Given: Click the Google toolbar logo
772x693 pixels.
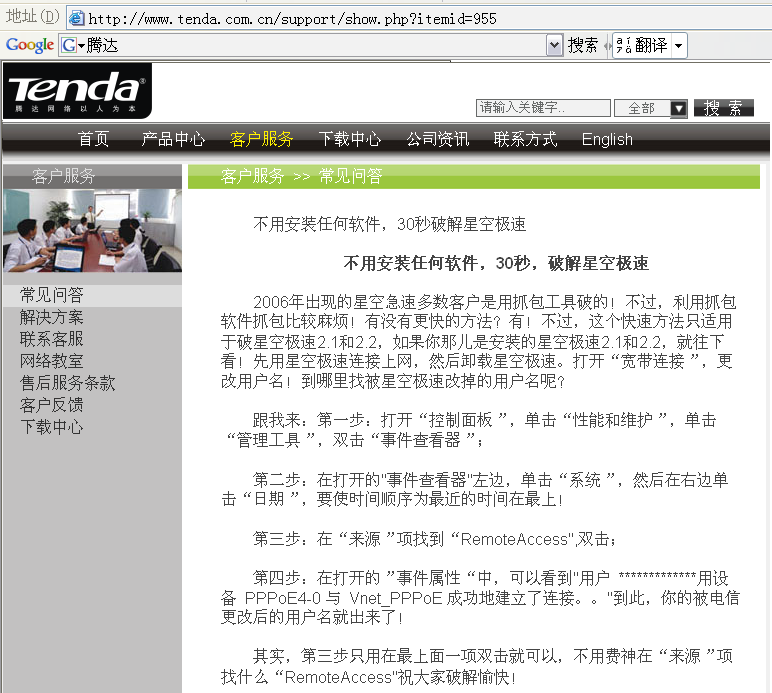Looking at the screenshot, I should coord(30,45).
